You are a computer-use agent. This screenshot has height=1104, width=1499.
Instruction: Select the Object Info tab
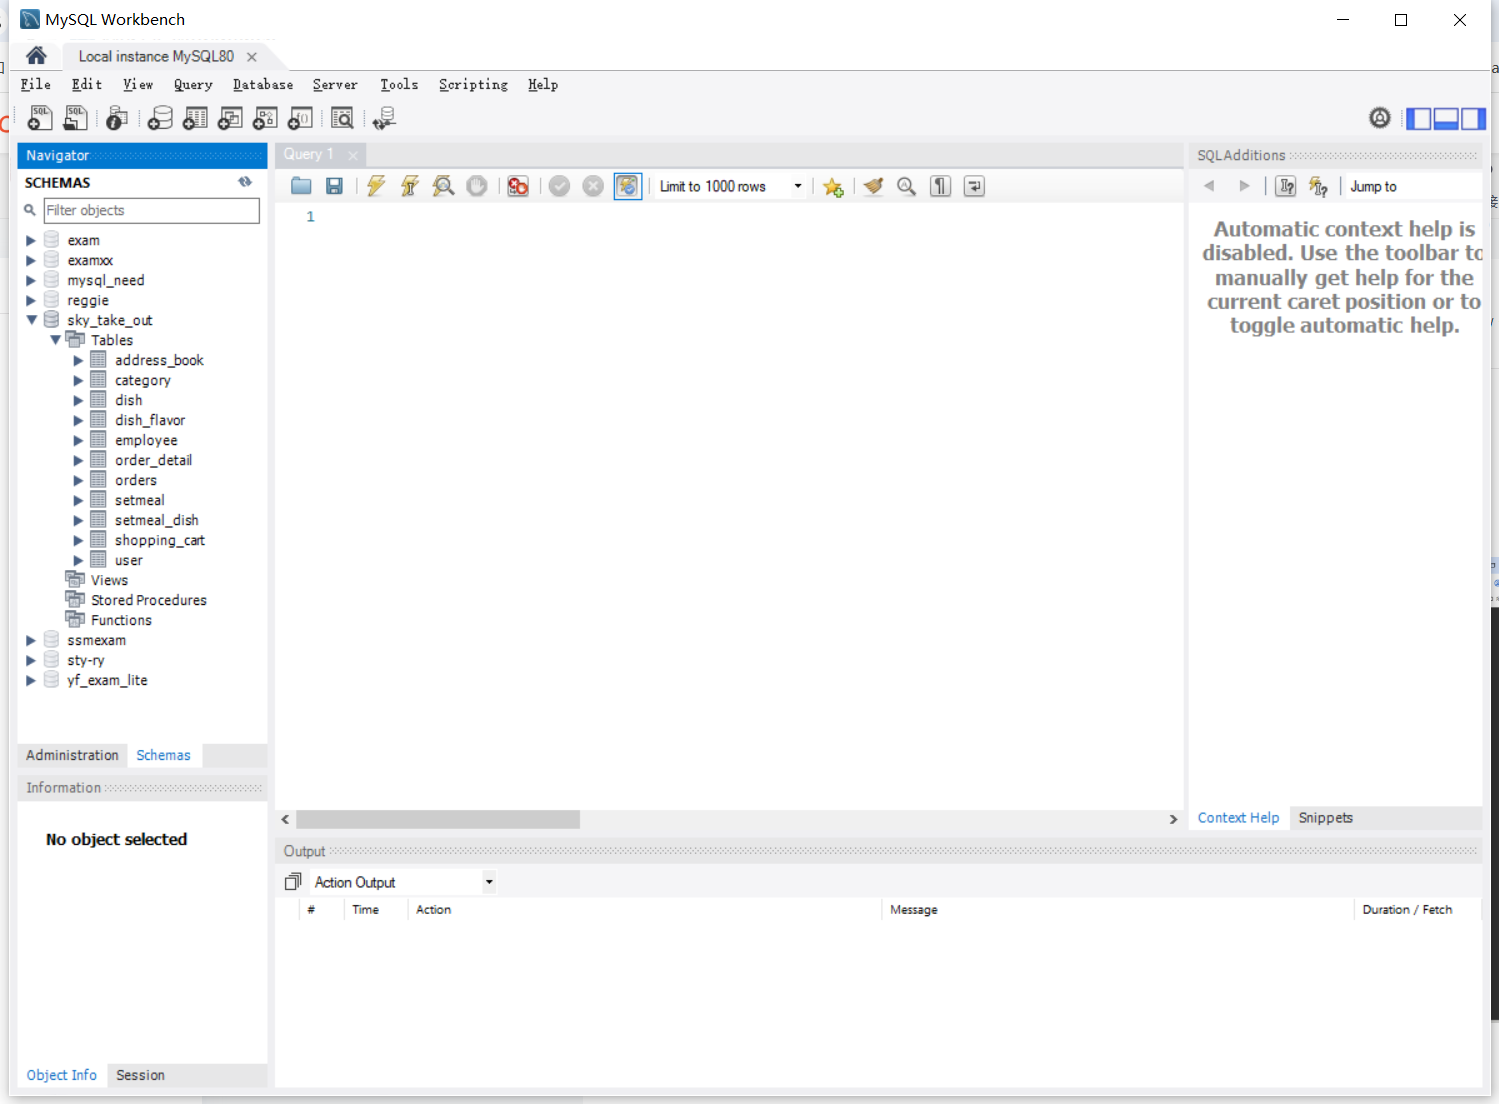click(62, 1075)
